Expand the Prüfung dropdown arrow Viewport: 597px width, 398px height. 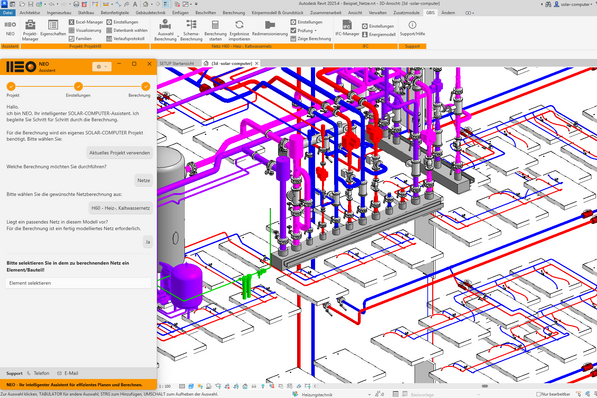click(316, 30)
